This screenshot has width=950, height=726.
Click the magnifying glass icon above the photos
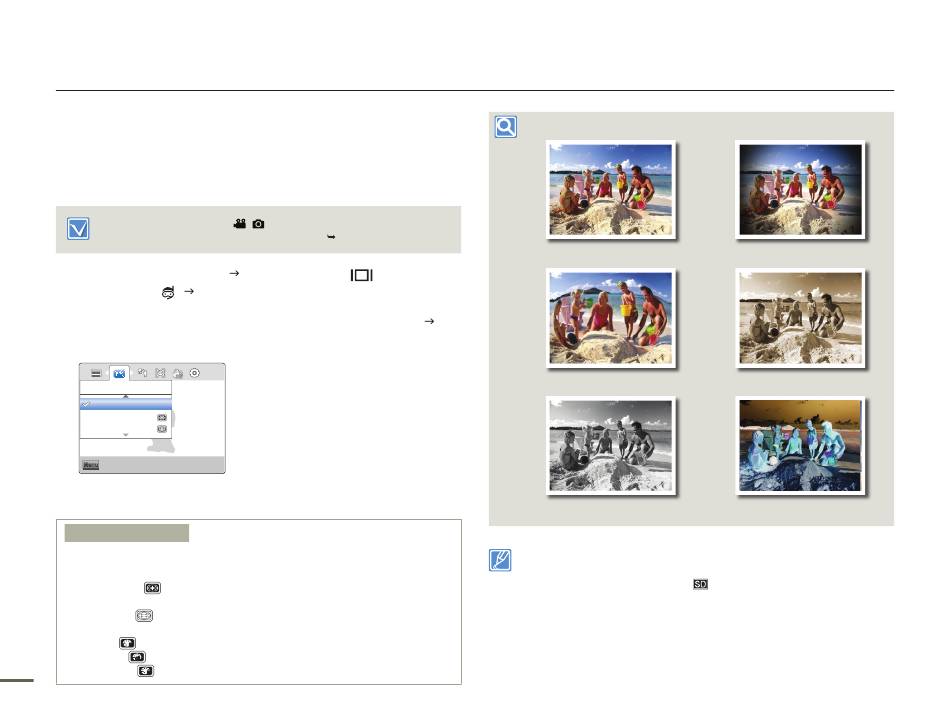pos(505,127)
